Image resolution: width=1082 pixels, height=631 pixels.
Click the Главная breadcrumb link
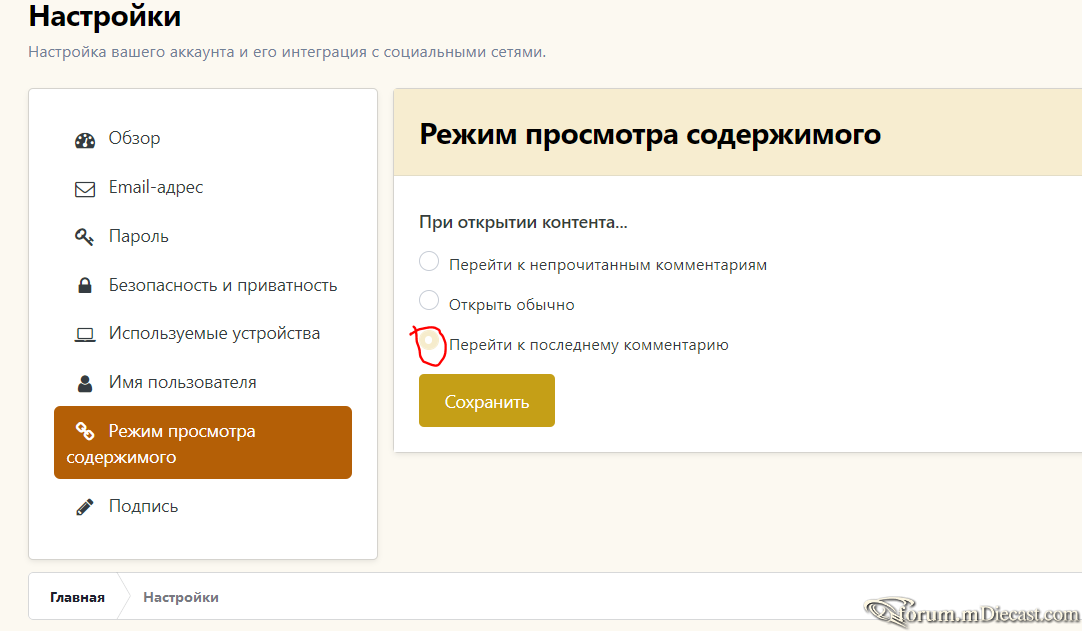point(77,597)
